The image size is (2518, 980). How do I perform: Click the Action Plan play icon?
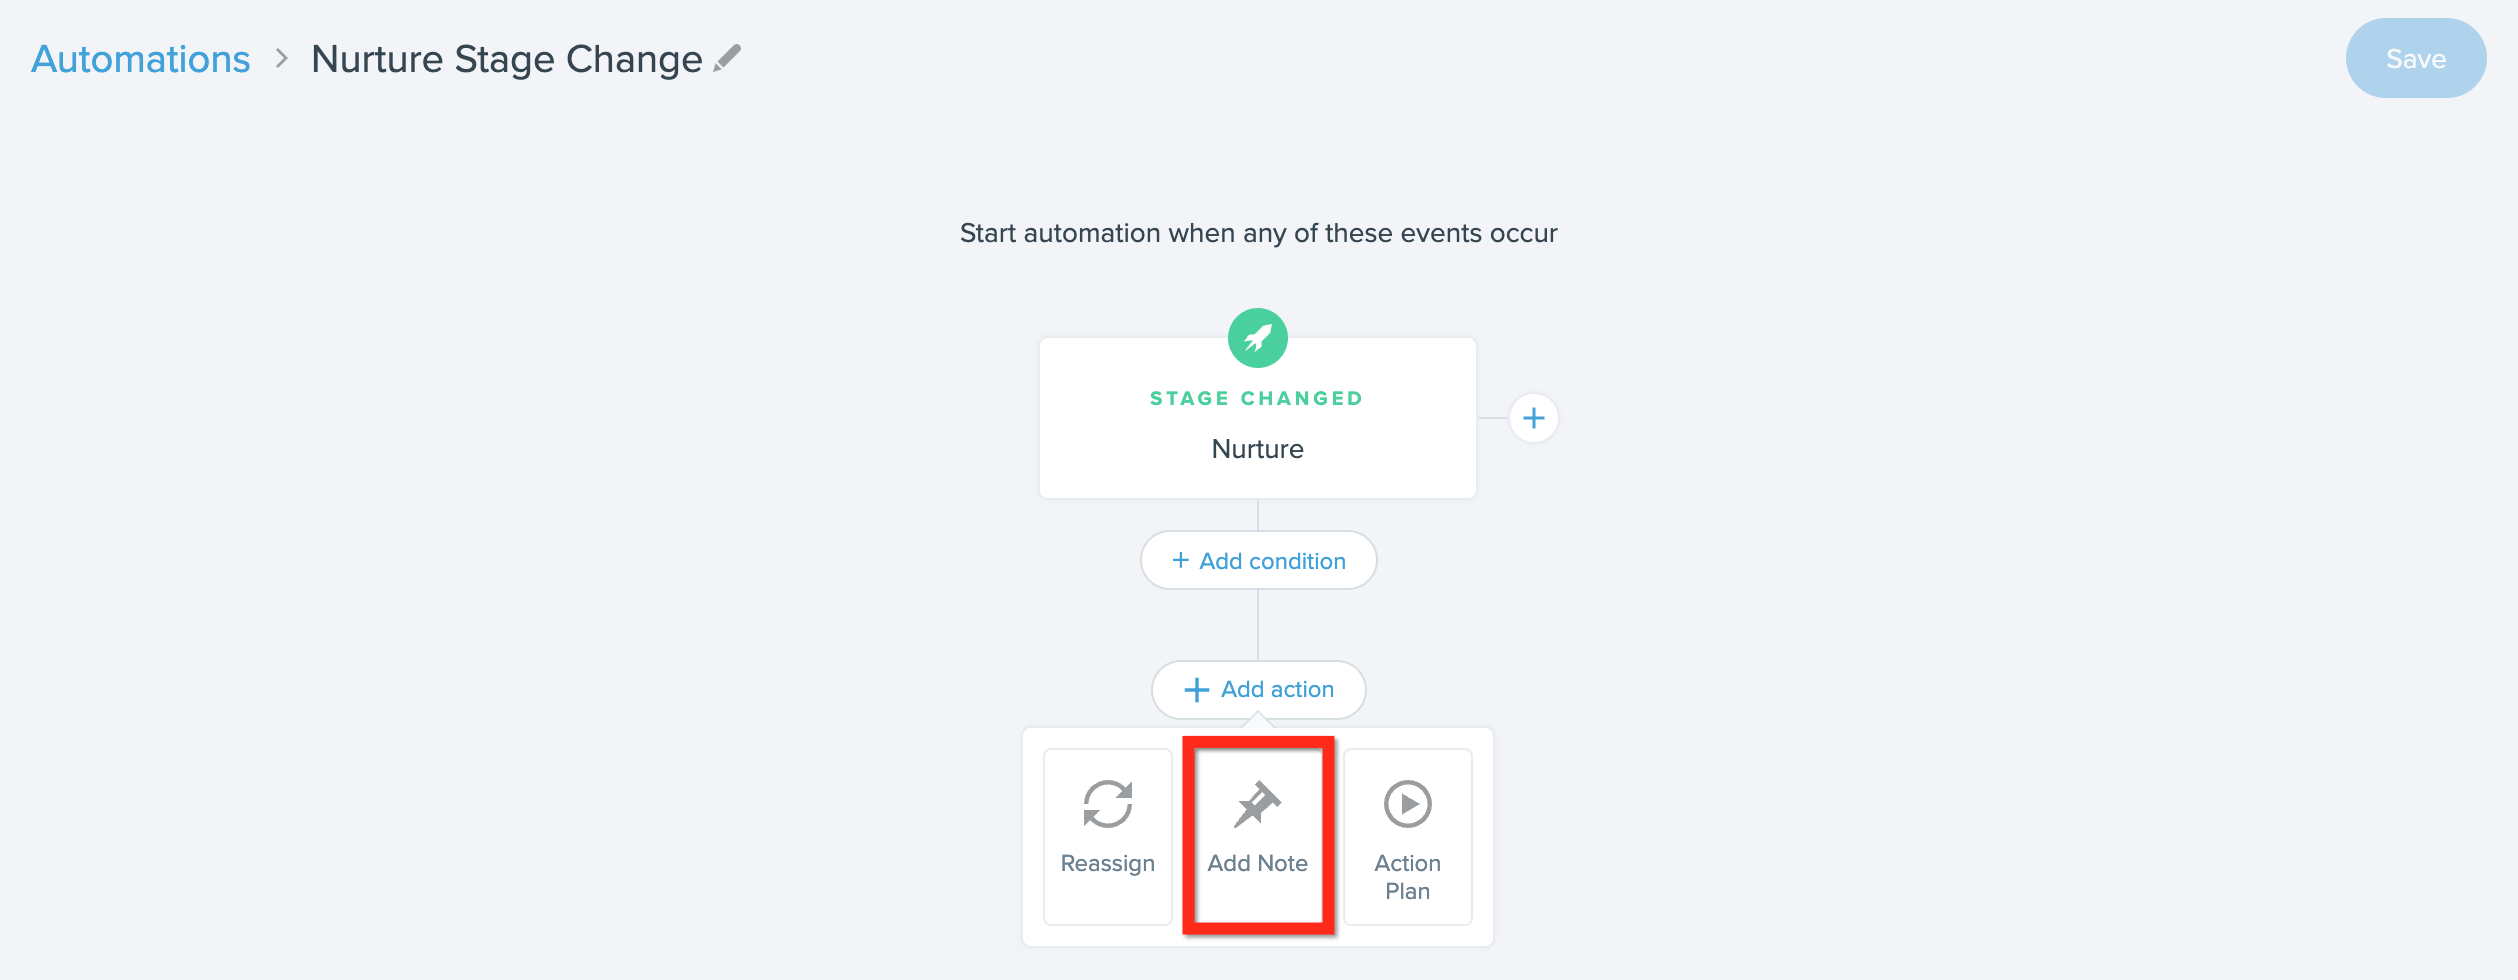[1407, 804]
